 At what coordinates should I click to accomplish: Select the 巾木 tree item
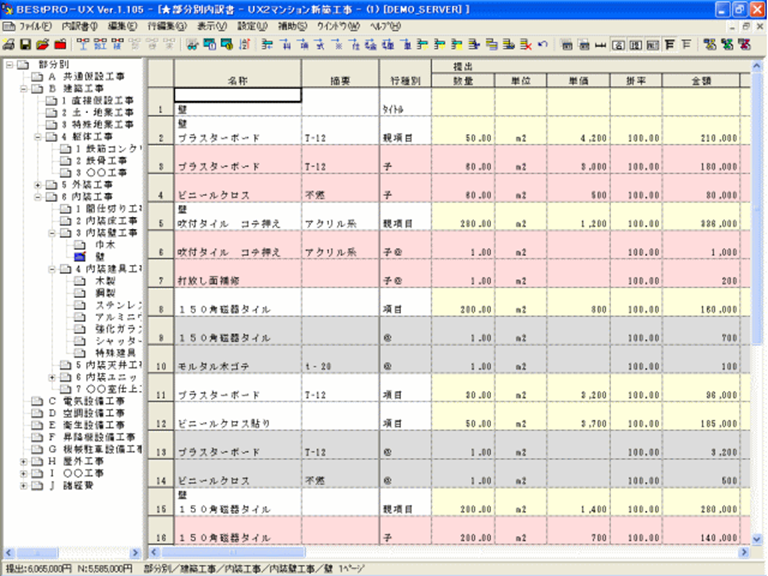[105, 244]
